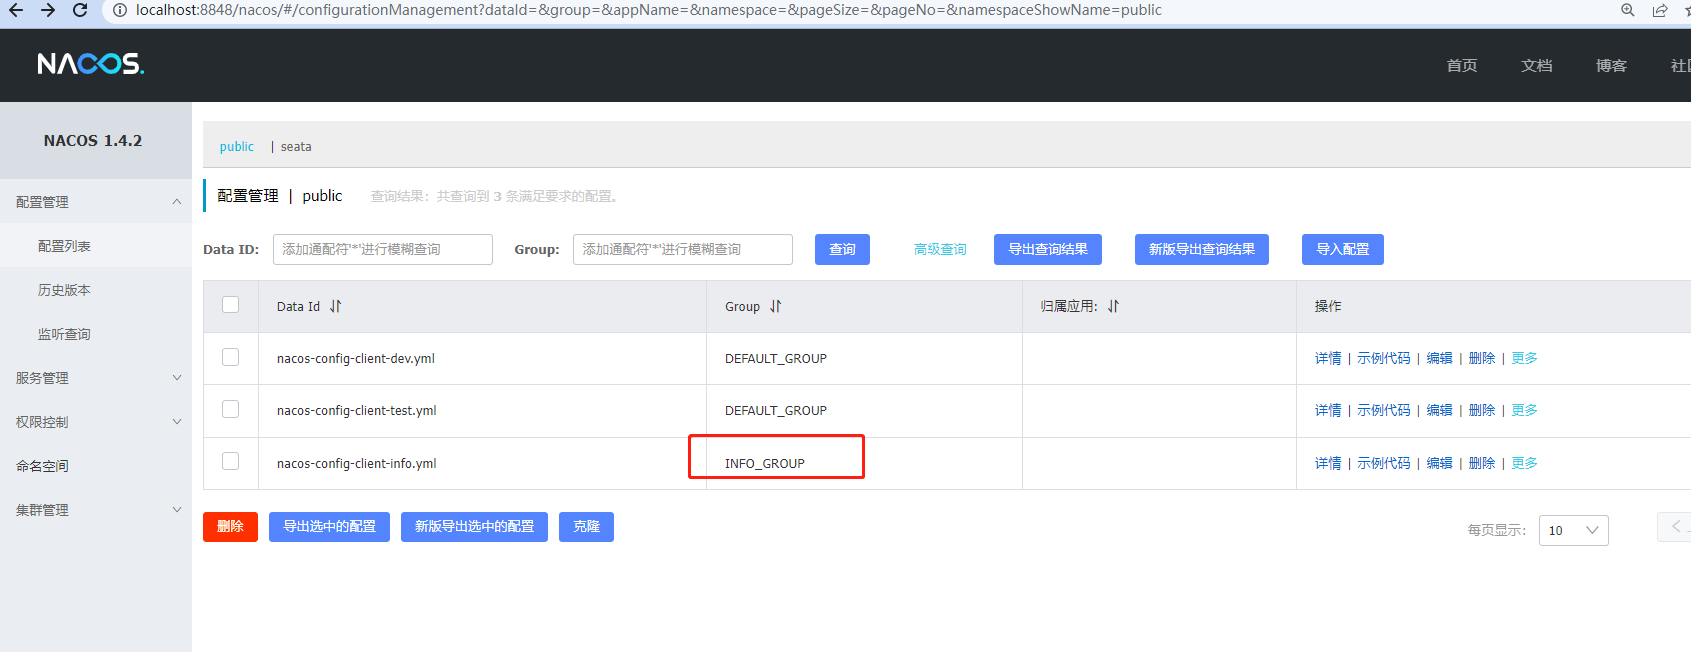Go forward with the browser forward arrow
Screen dimensions: 1691x652
tap(48, 10)
